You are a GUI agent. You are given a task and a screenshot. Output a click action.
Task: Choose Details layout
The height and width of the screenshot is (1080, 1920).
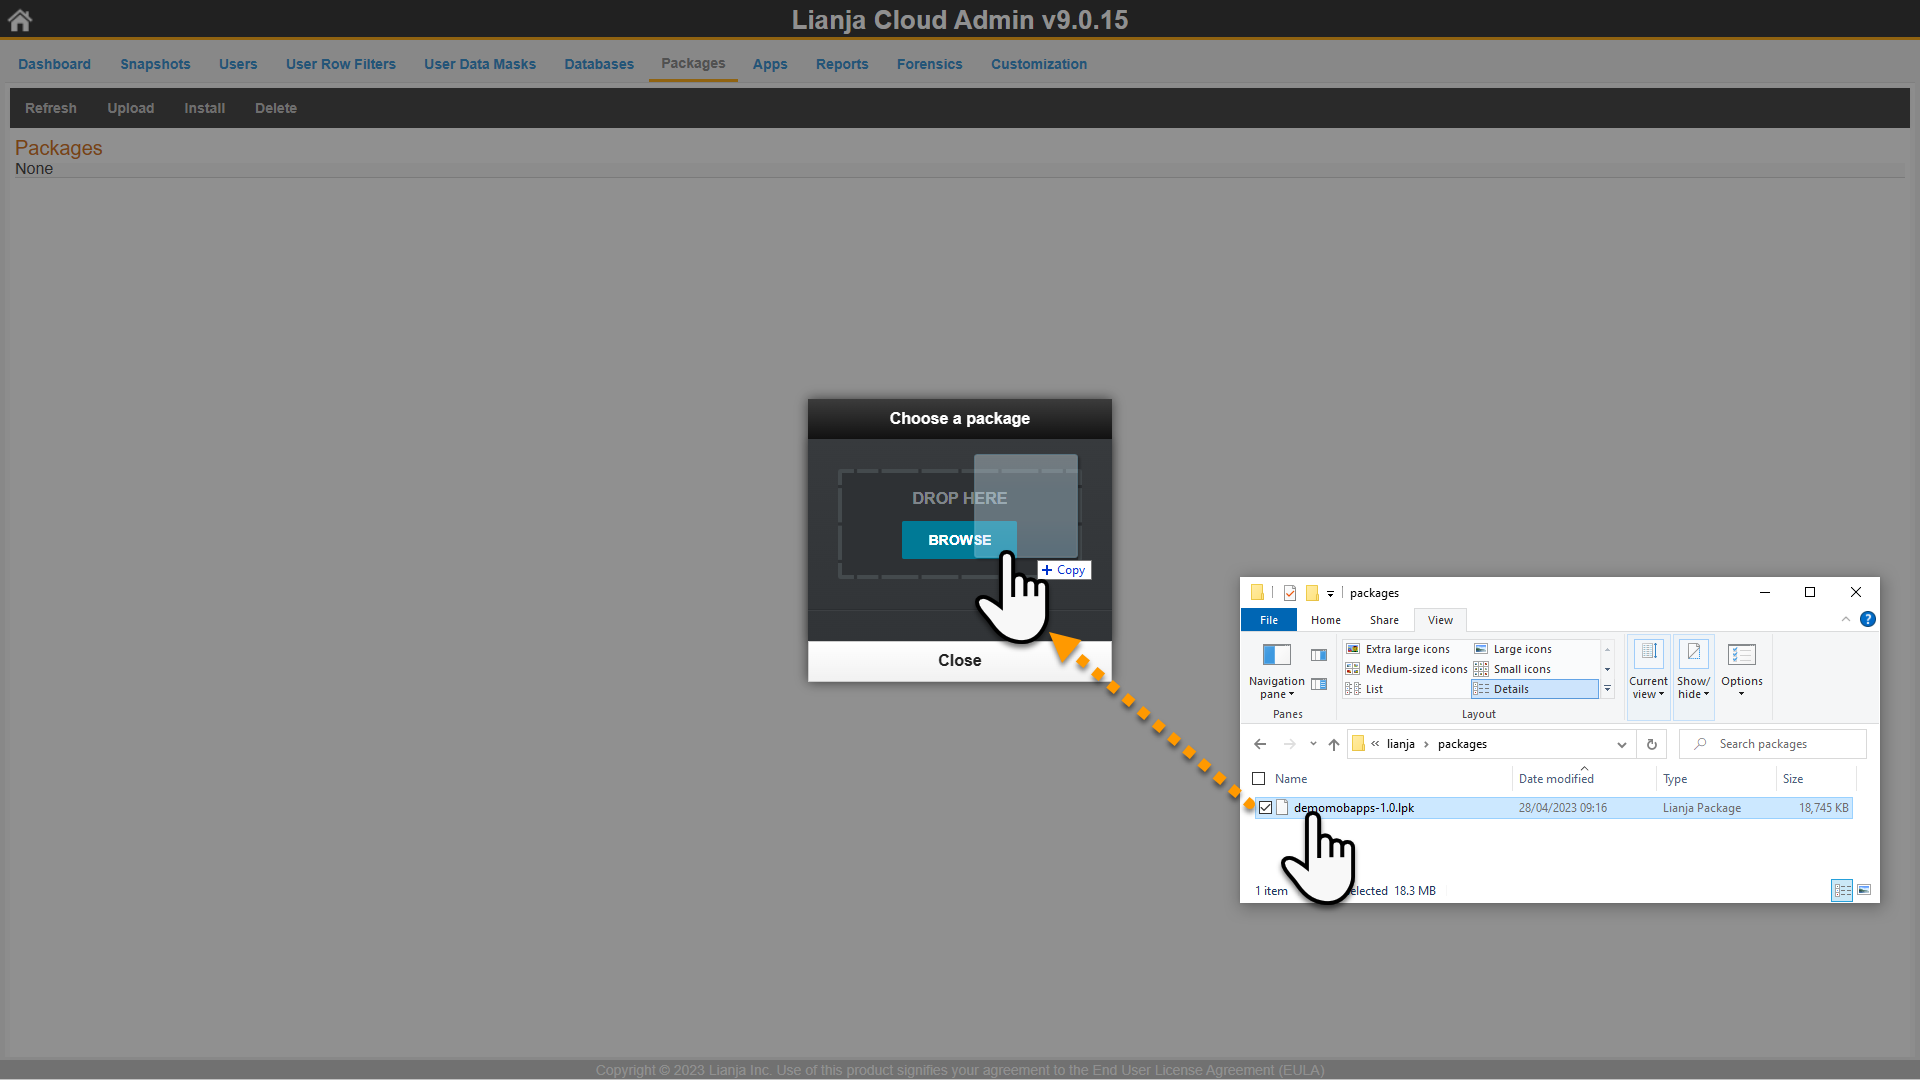pyautogui.click(x=1534, y=689)
